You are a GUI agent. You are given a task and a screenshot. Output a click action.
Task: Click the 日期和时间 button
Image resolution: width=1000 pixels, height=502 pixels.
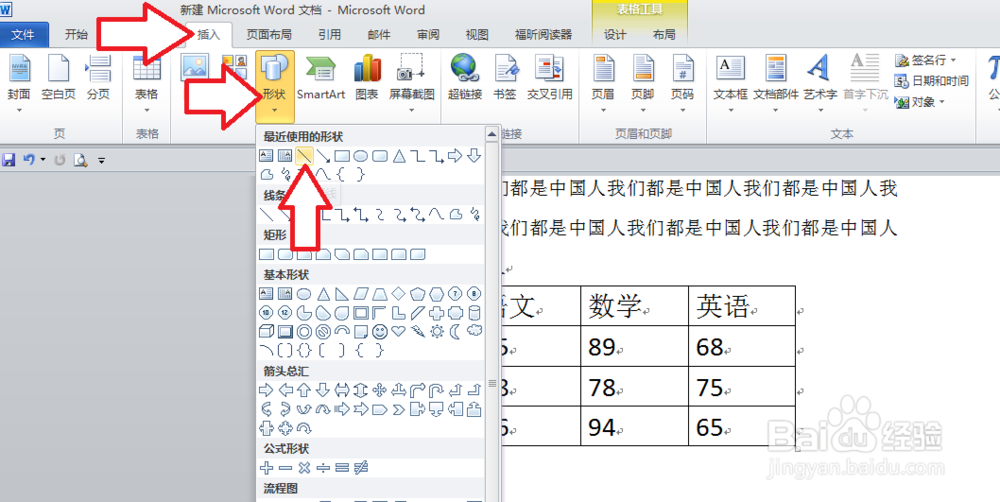[x=932, y=81]
